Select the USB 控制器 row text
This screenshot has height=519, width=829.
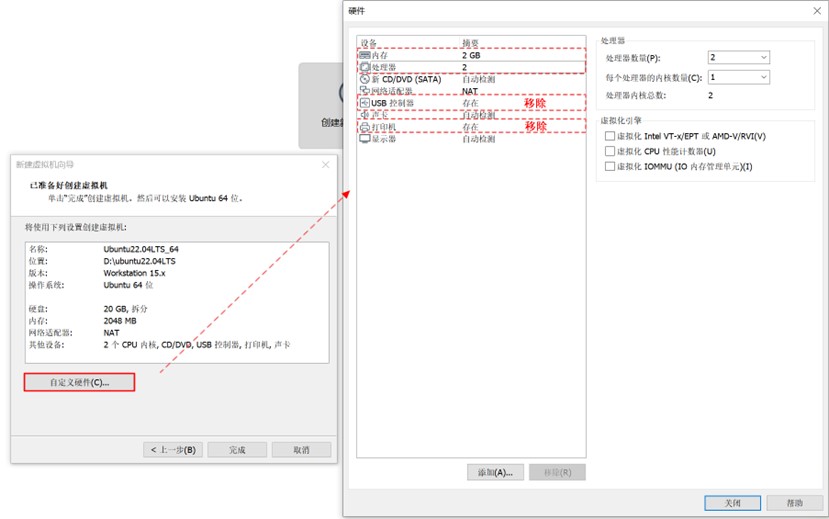click(x=392, y=103)
